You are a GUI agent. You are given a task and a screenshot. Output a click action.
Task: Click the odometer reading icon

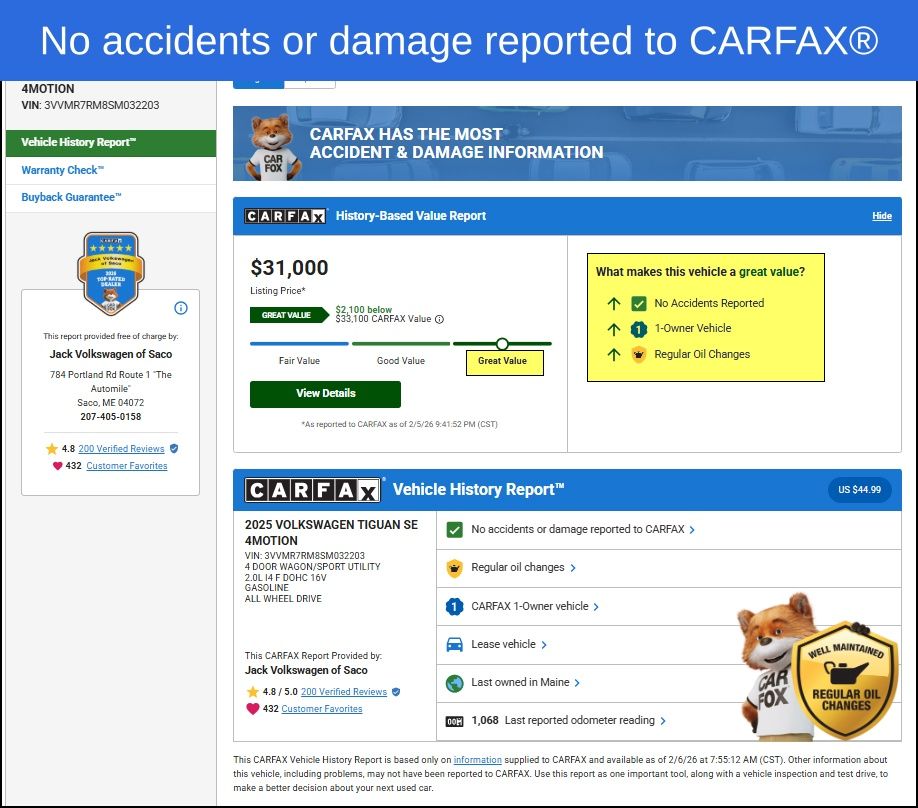point(454,721)
